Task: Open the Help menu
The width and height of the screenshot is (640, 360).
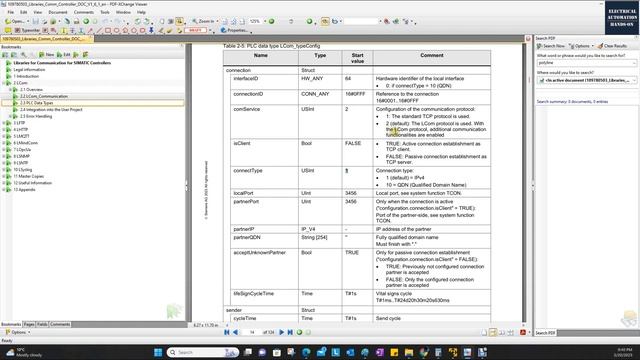Action: (141, 12)
